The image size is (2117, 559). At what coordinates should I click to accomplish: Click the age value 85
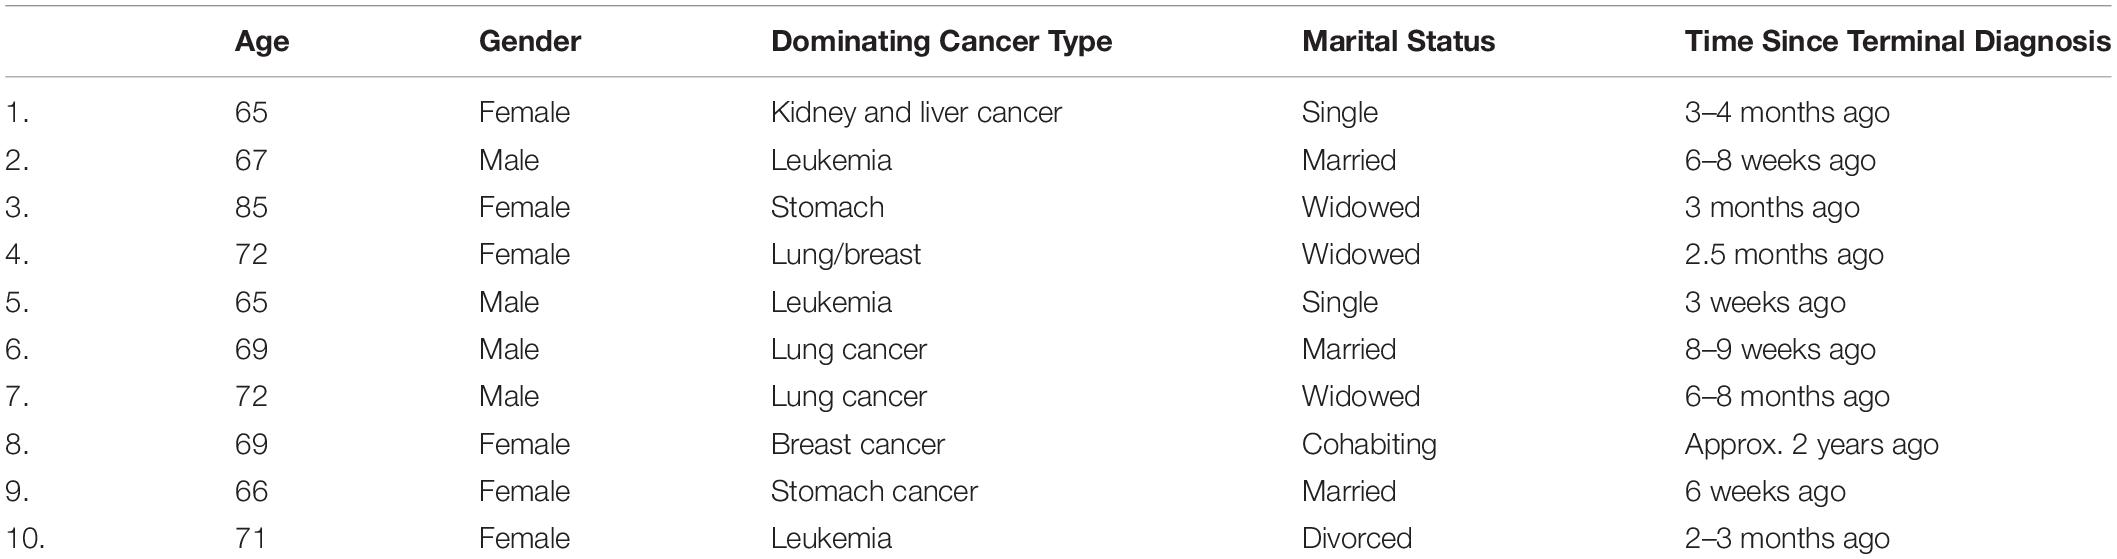(252, 207)
